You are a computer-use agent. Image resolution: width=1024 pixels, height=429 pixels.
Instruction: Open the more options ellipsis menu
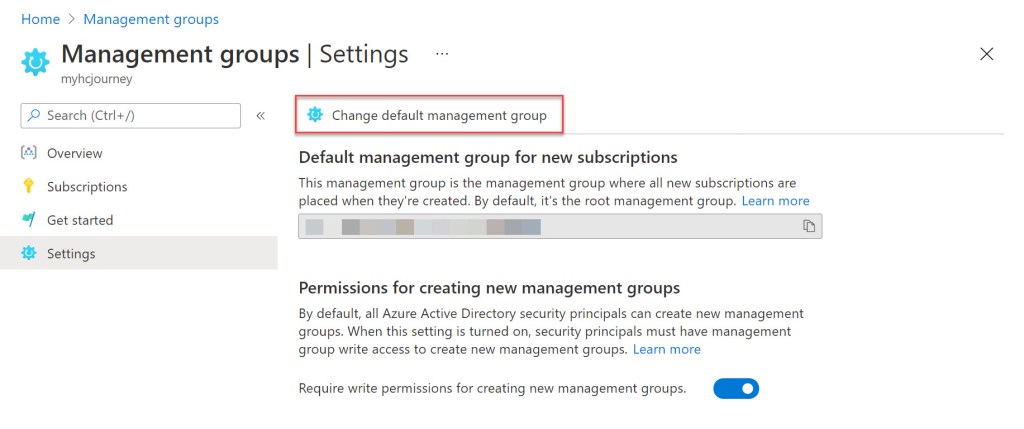click(442, 53)
